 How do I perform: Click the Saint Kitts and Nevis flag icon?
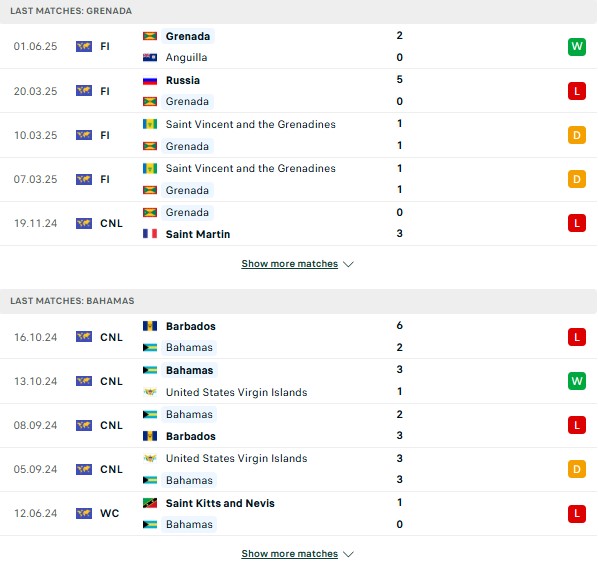150,503
